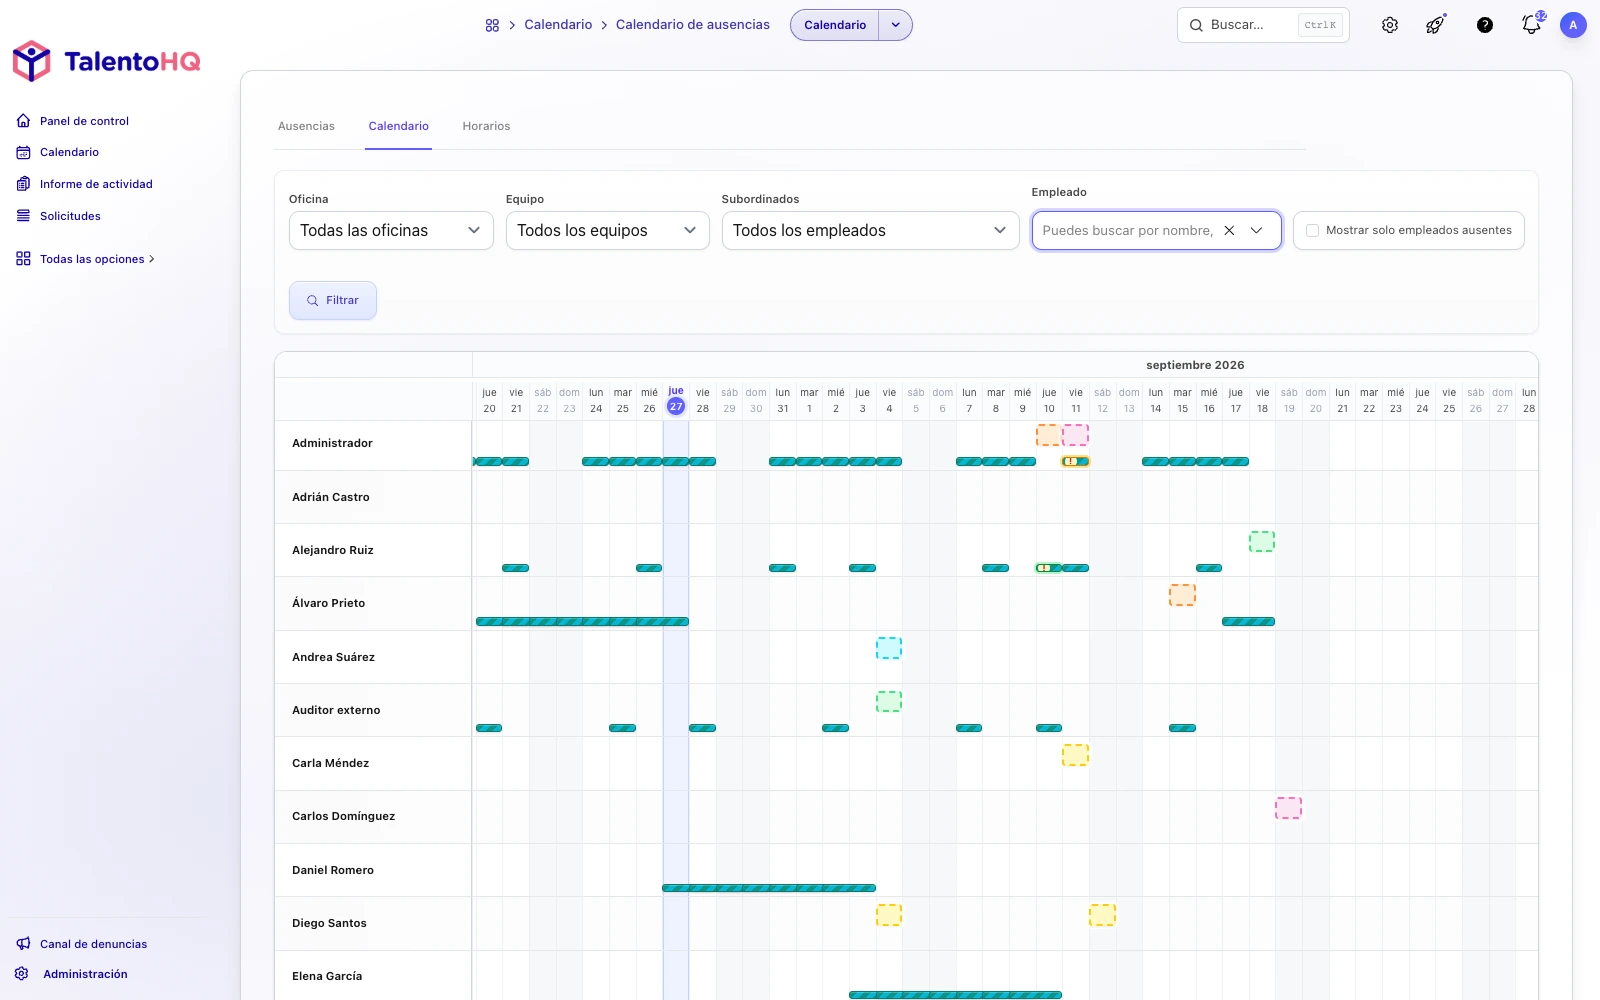Click into the Empleado name search field
Screen dimensions: 1600x1000
[1127, 230]
